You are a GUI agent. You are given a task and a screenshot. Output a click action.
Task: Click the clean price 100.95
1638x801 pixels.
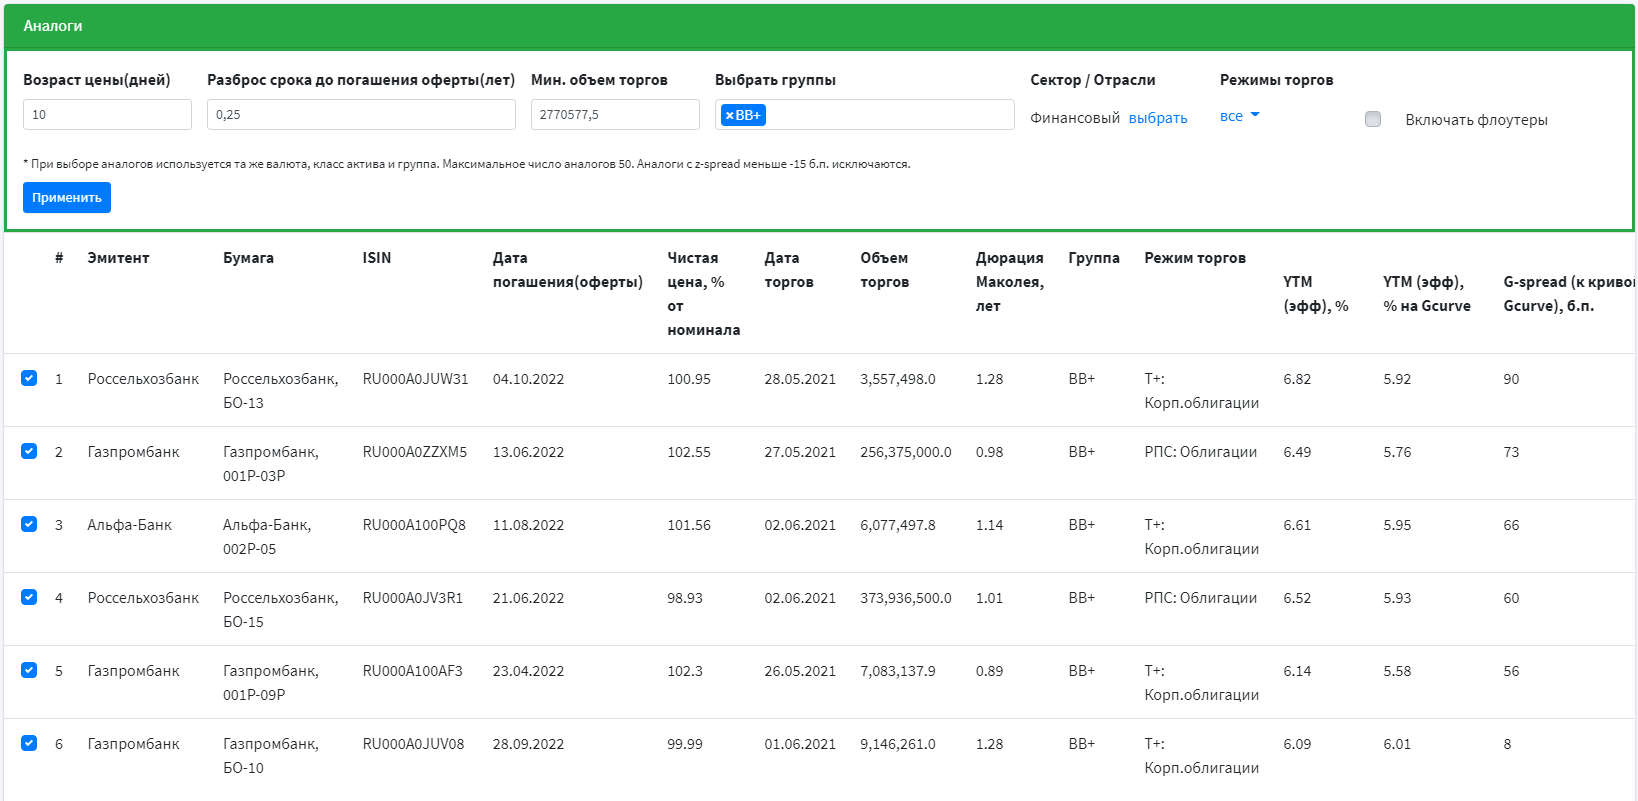click(689, 379)
